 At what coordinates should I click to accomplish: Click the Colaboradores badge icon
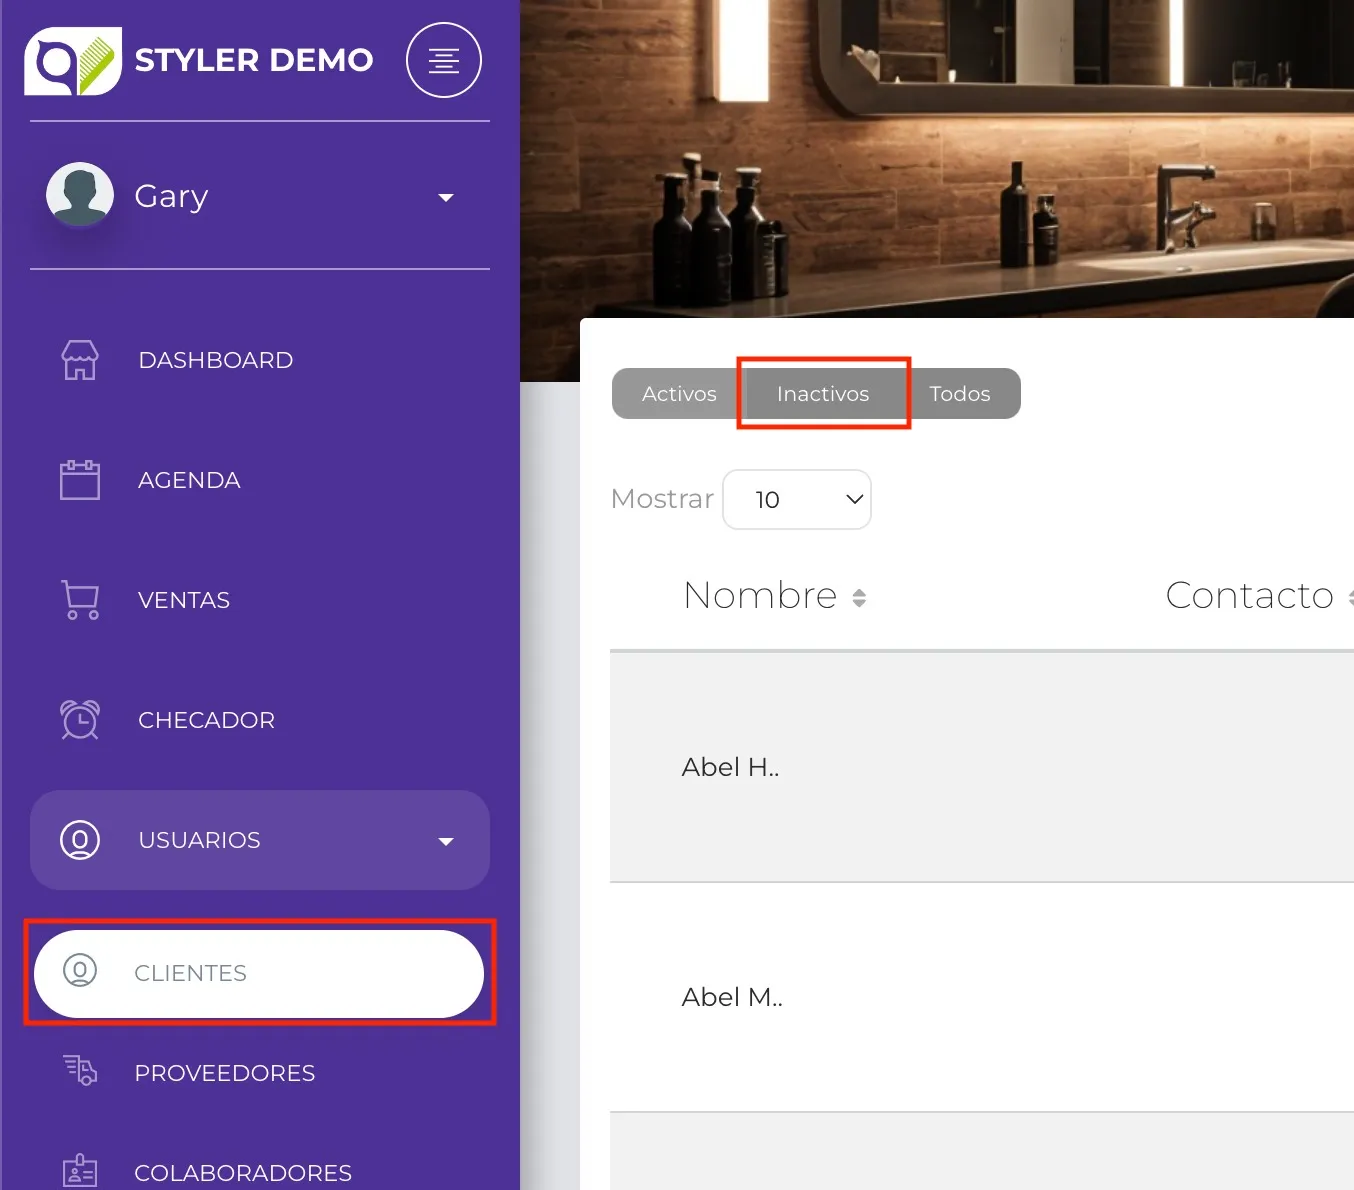tap(80, 1171)
